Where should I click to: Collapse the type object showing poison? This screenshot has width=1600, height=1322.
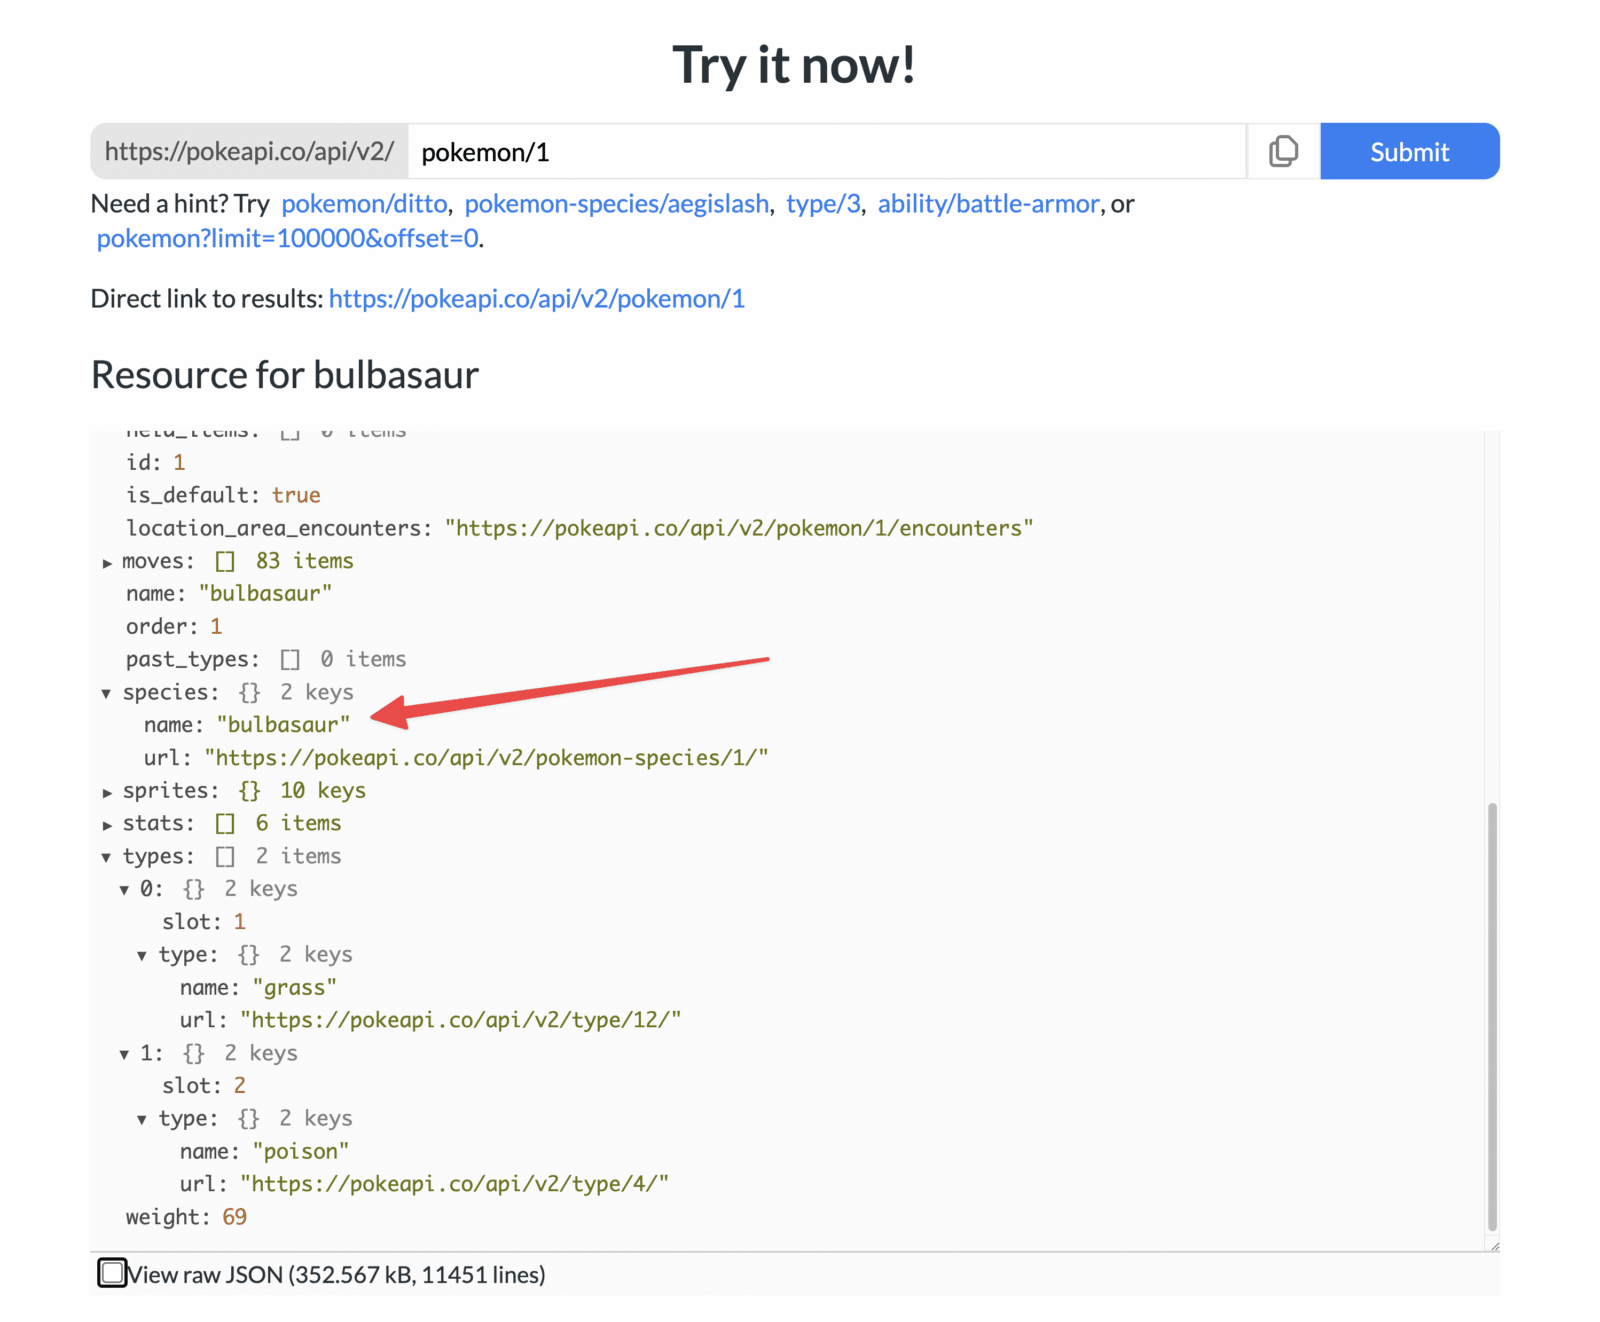pos(141,1118)
